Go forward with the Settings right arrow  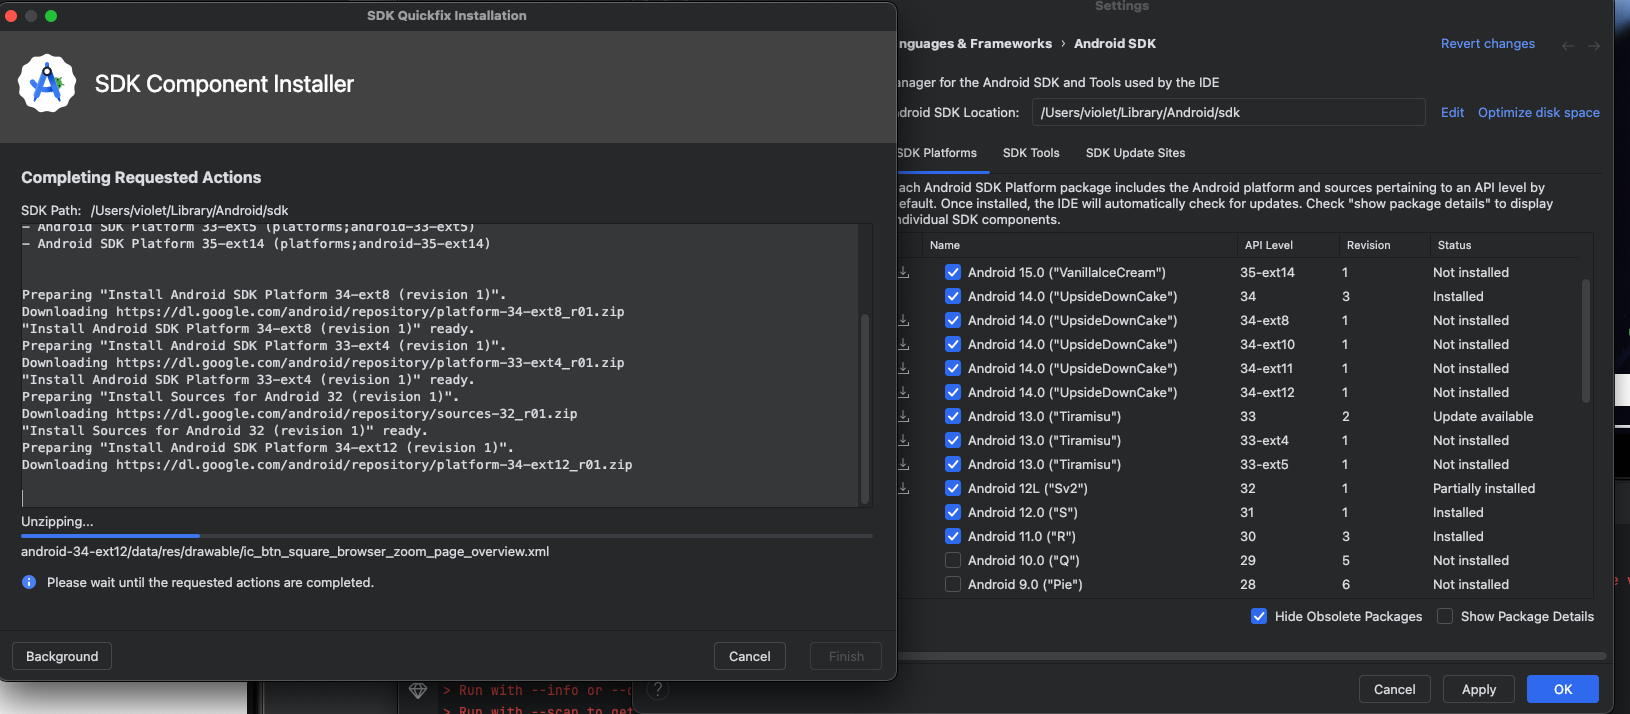pyautogui.click(x=1594, y=46)
